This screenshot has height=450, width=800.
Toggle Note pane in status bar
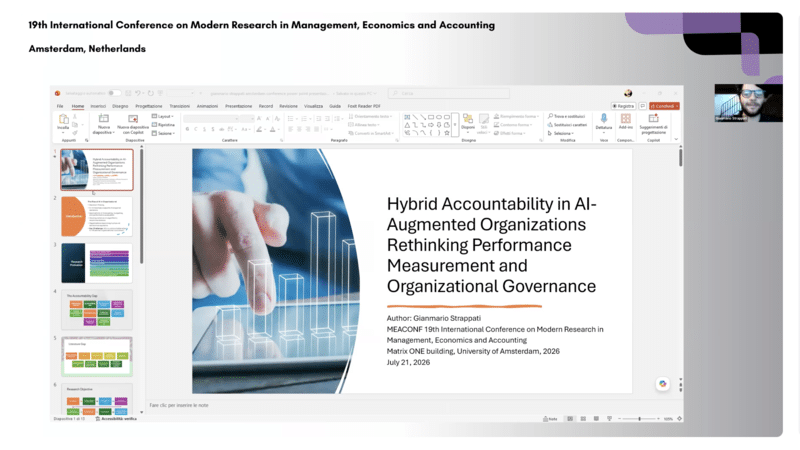coord(550,419)
